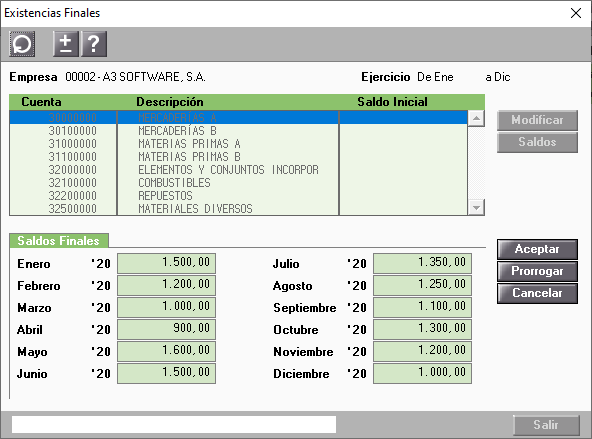
Task: Select account row 32500000
Action: pyautogui.click(x=238, y=209)
